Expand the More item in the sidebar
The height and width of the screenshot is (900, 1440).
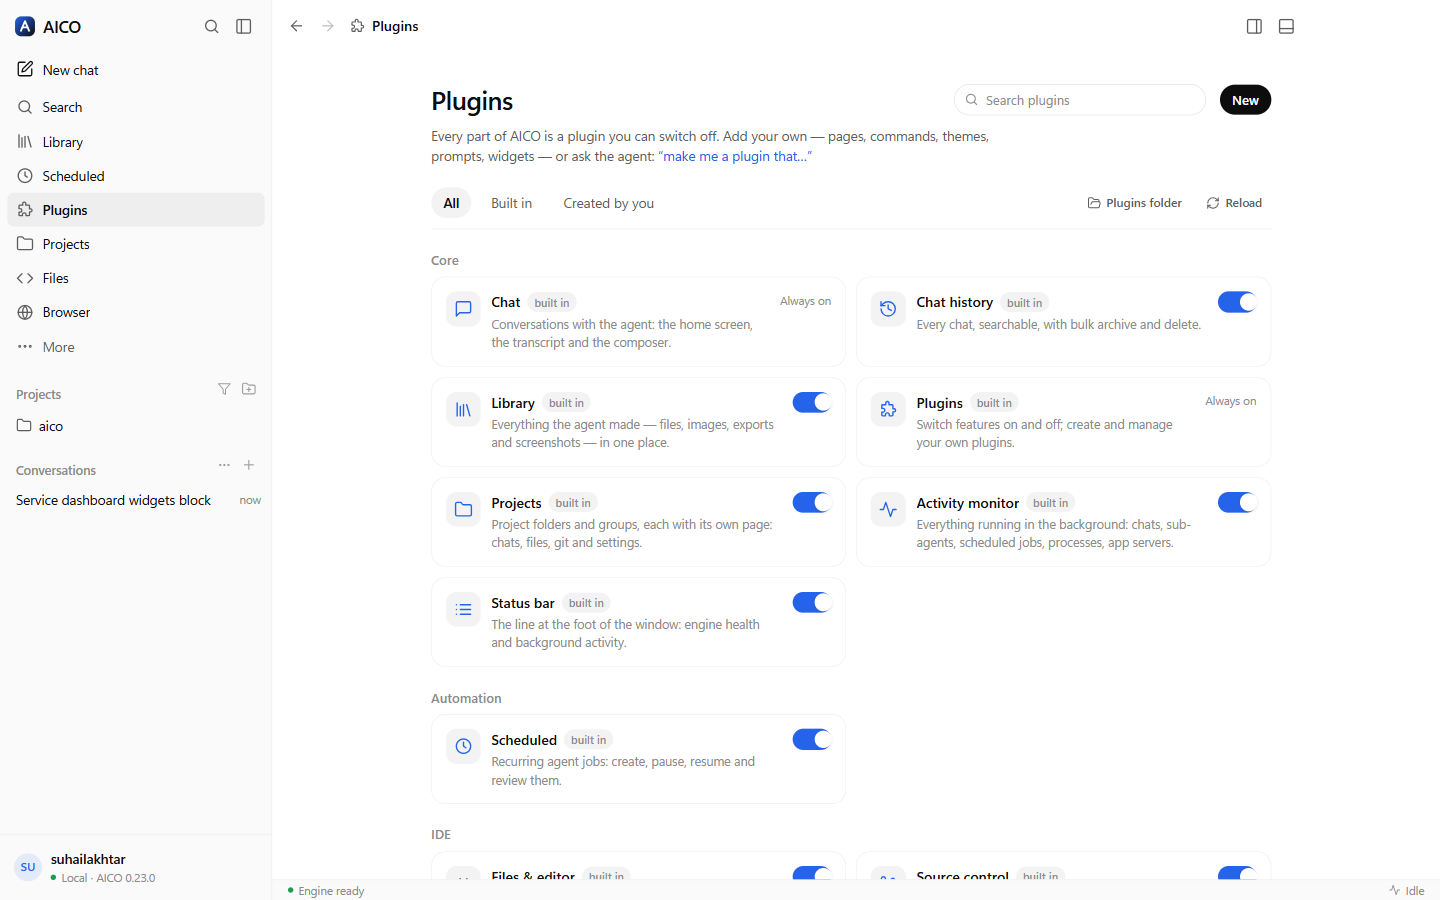click(136, 347)
